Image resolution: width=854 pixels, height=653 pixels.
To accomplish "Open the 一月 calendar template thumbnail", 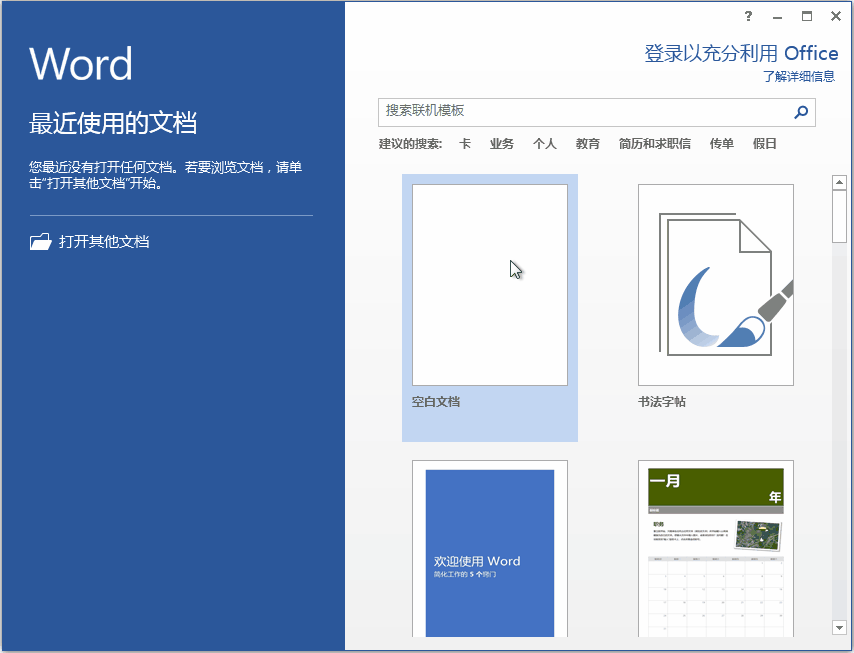I will pyautogui.click(x=716, y=548).
